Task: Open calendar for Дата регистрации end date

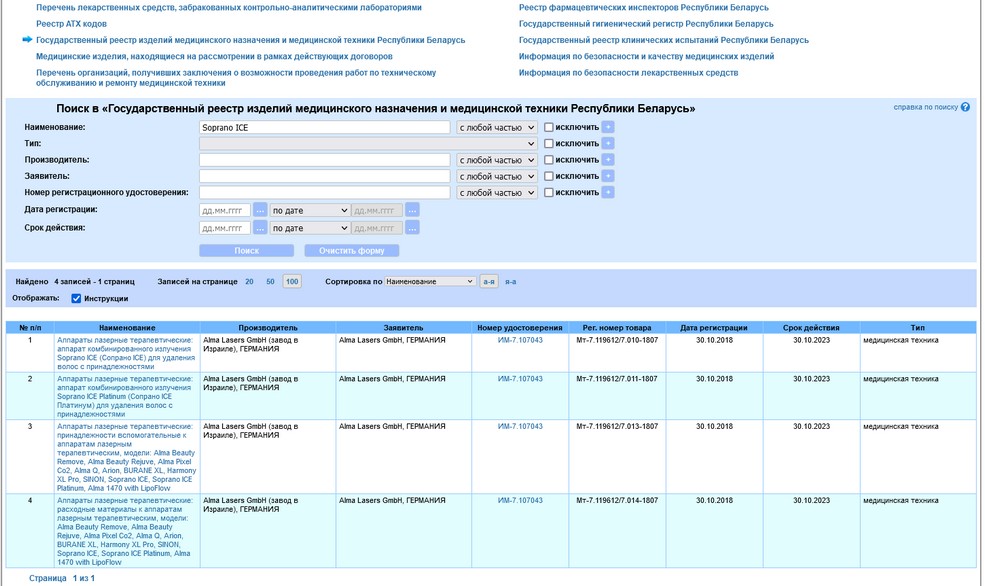Action: tap(412, 210)
